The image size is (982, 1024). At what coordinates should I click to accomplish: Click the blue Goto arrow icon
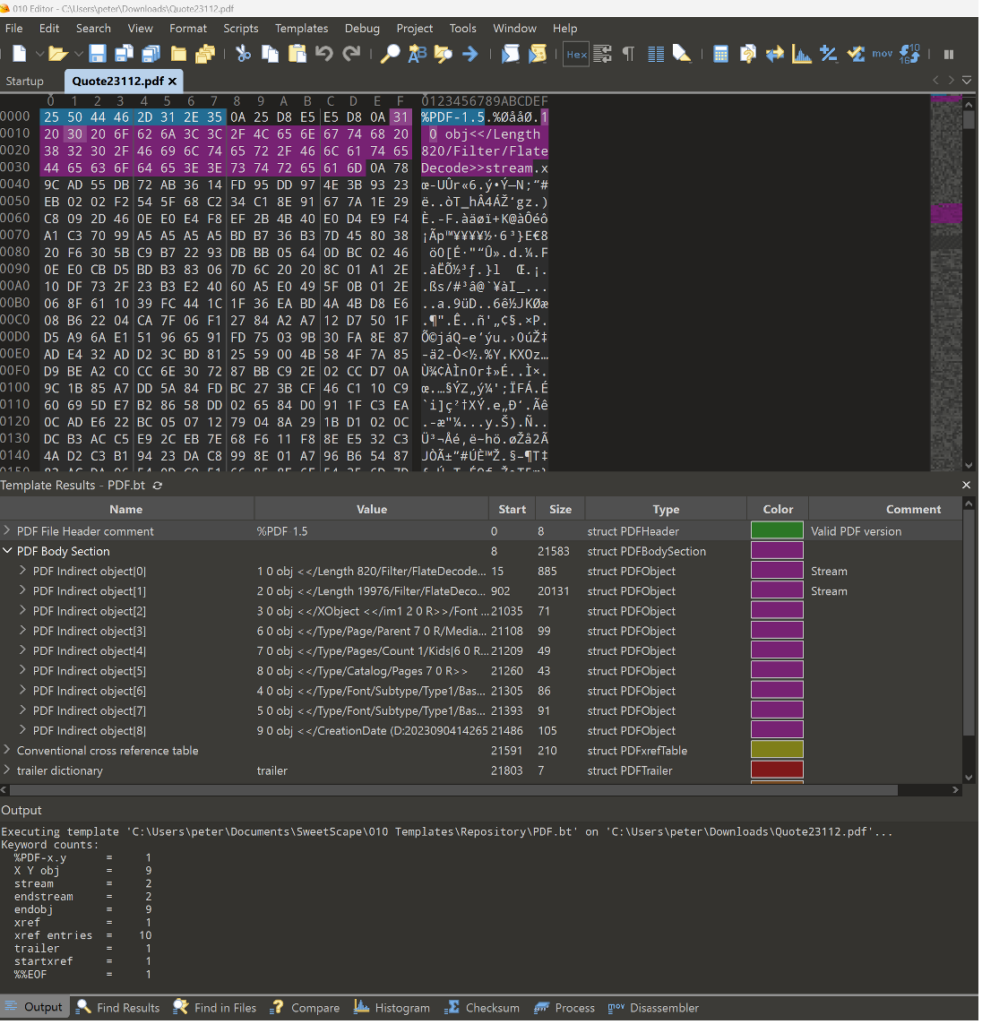(470, 54)
